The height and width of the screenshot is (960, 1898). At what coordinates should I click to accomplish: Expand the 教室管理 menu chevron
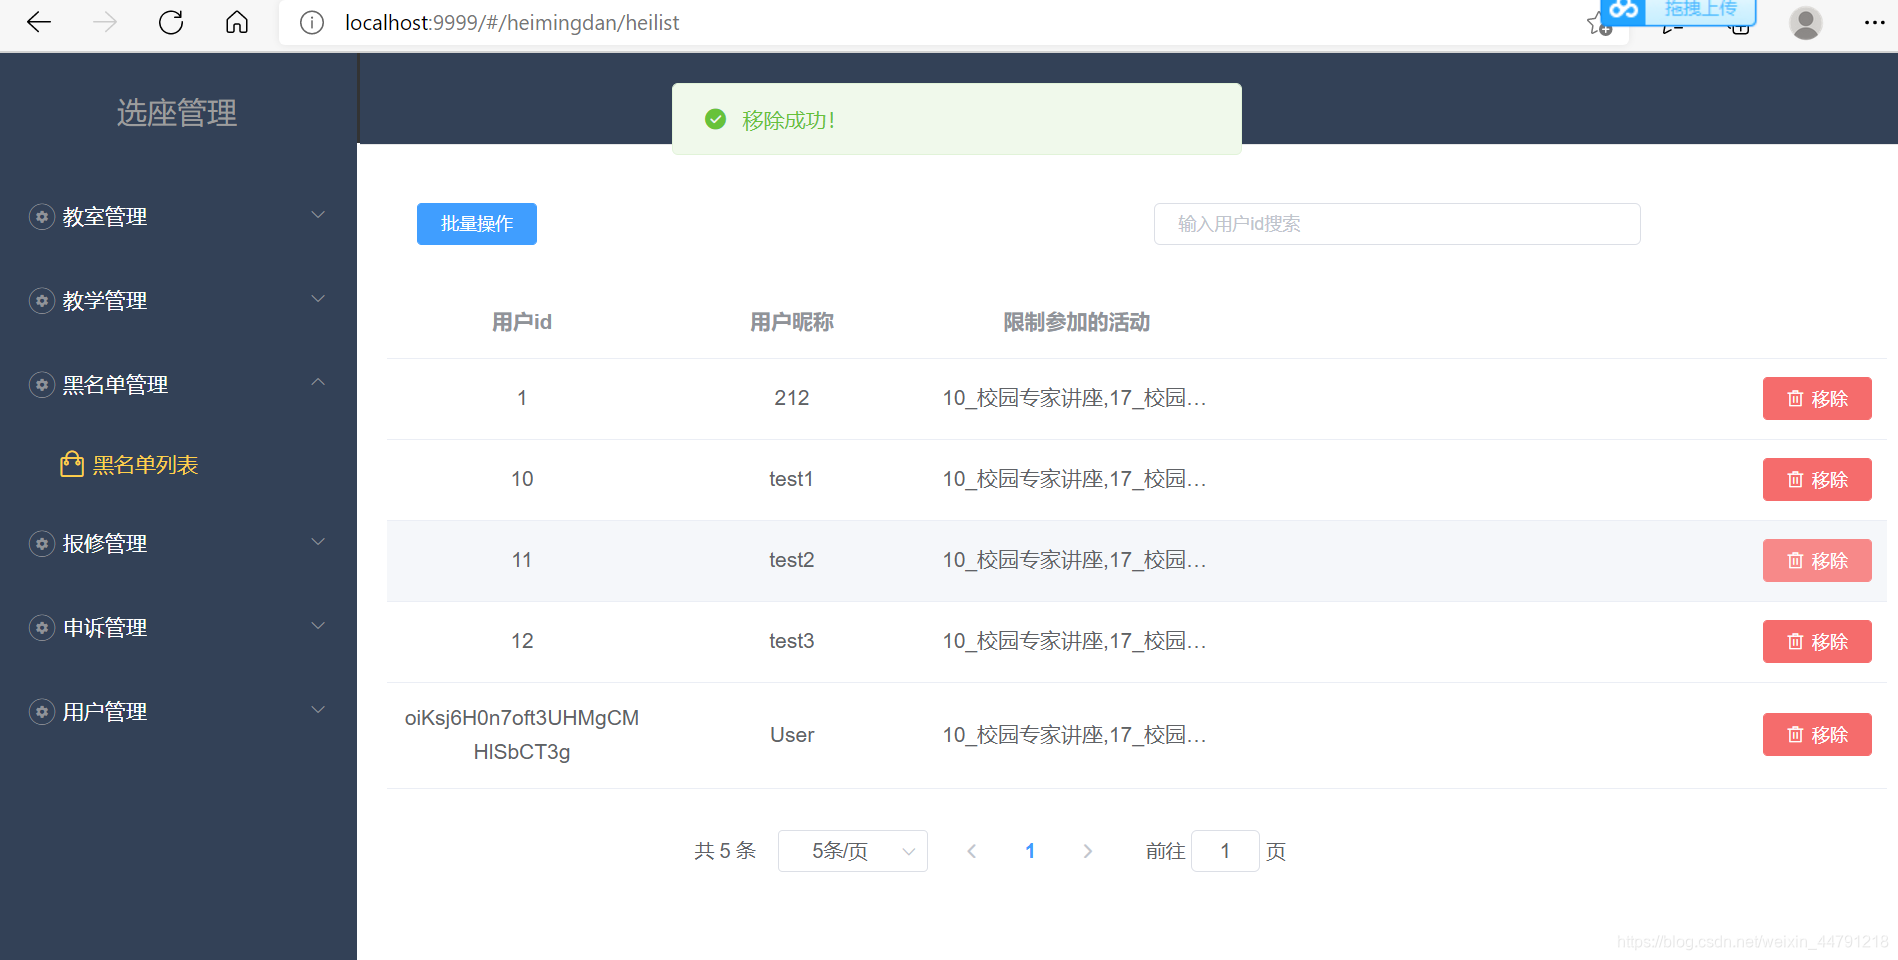coord(318,215)
